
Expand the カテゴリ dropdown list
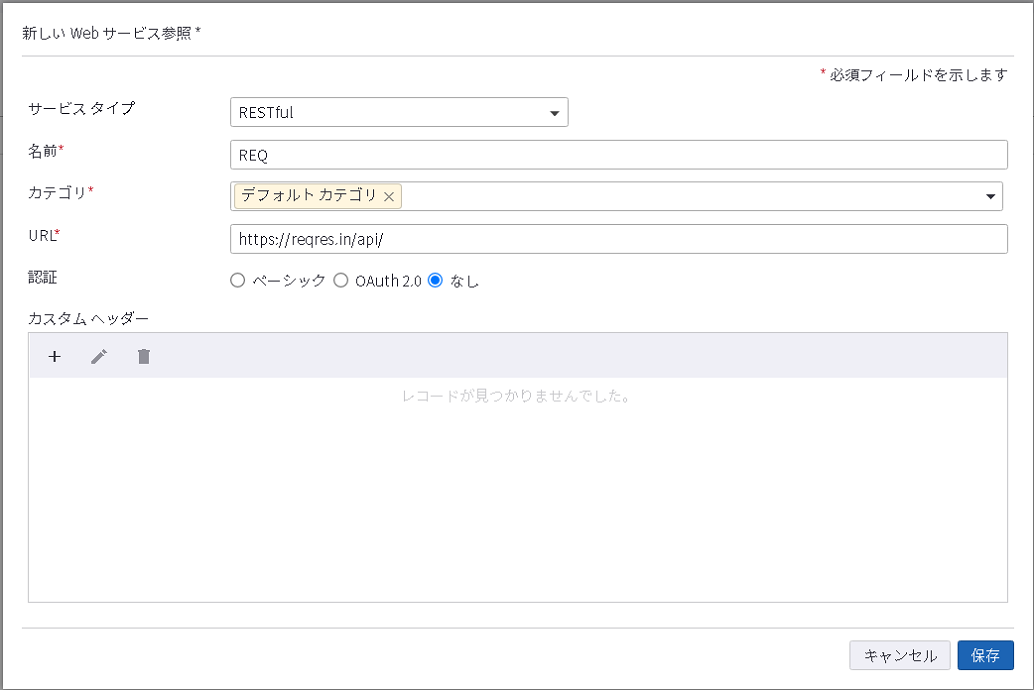pos(989,196)
